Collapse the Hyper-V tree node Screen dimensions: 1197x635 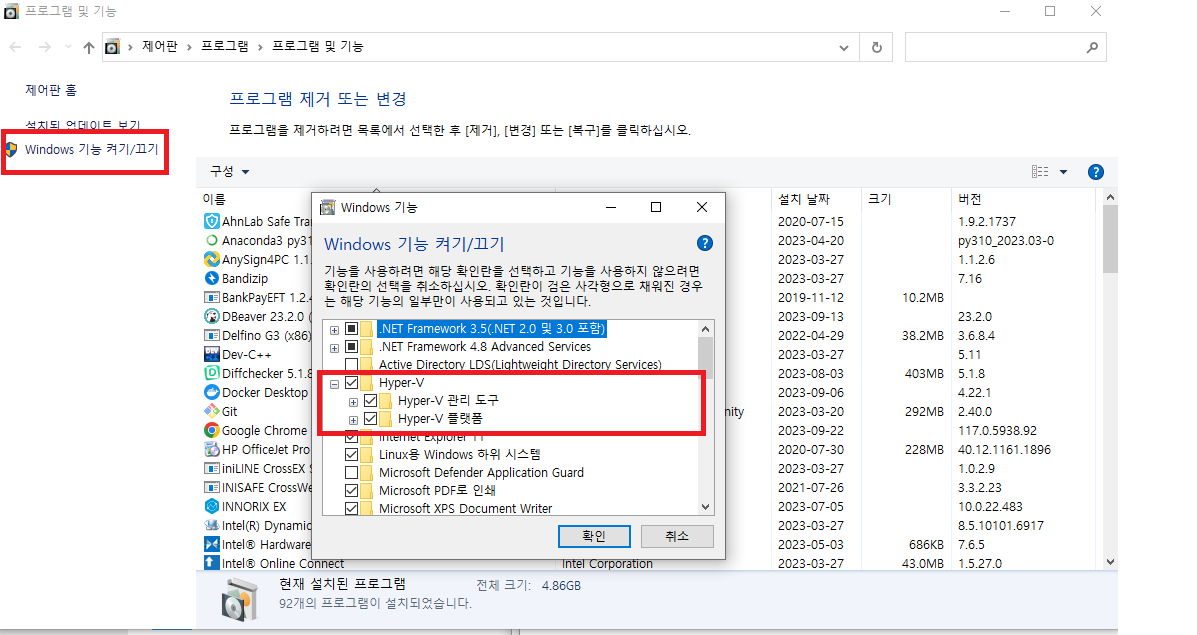tap(334, 384)
